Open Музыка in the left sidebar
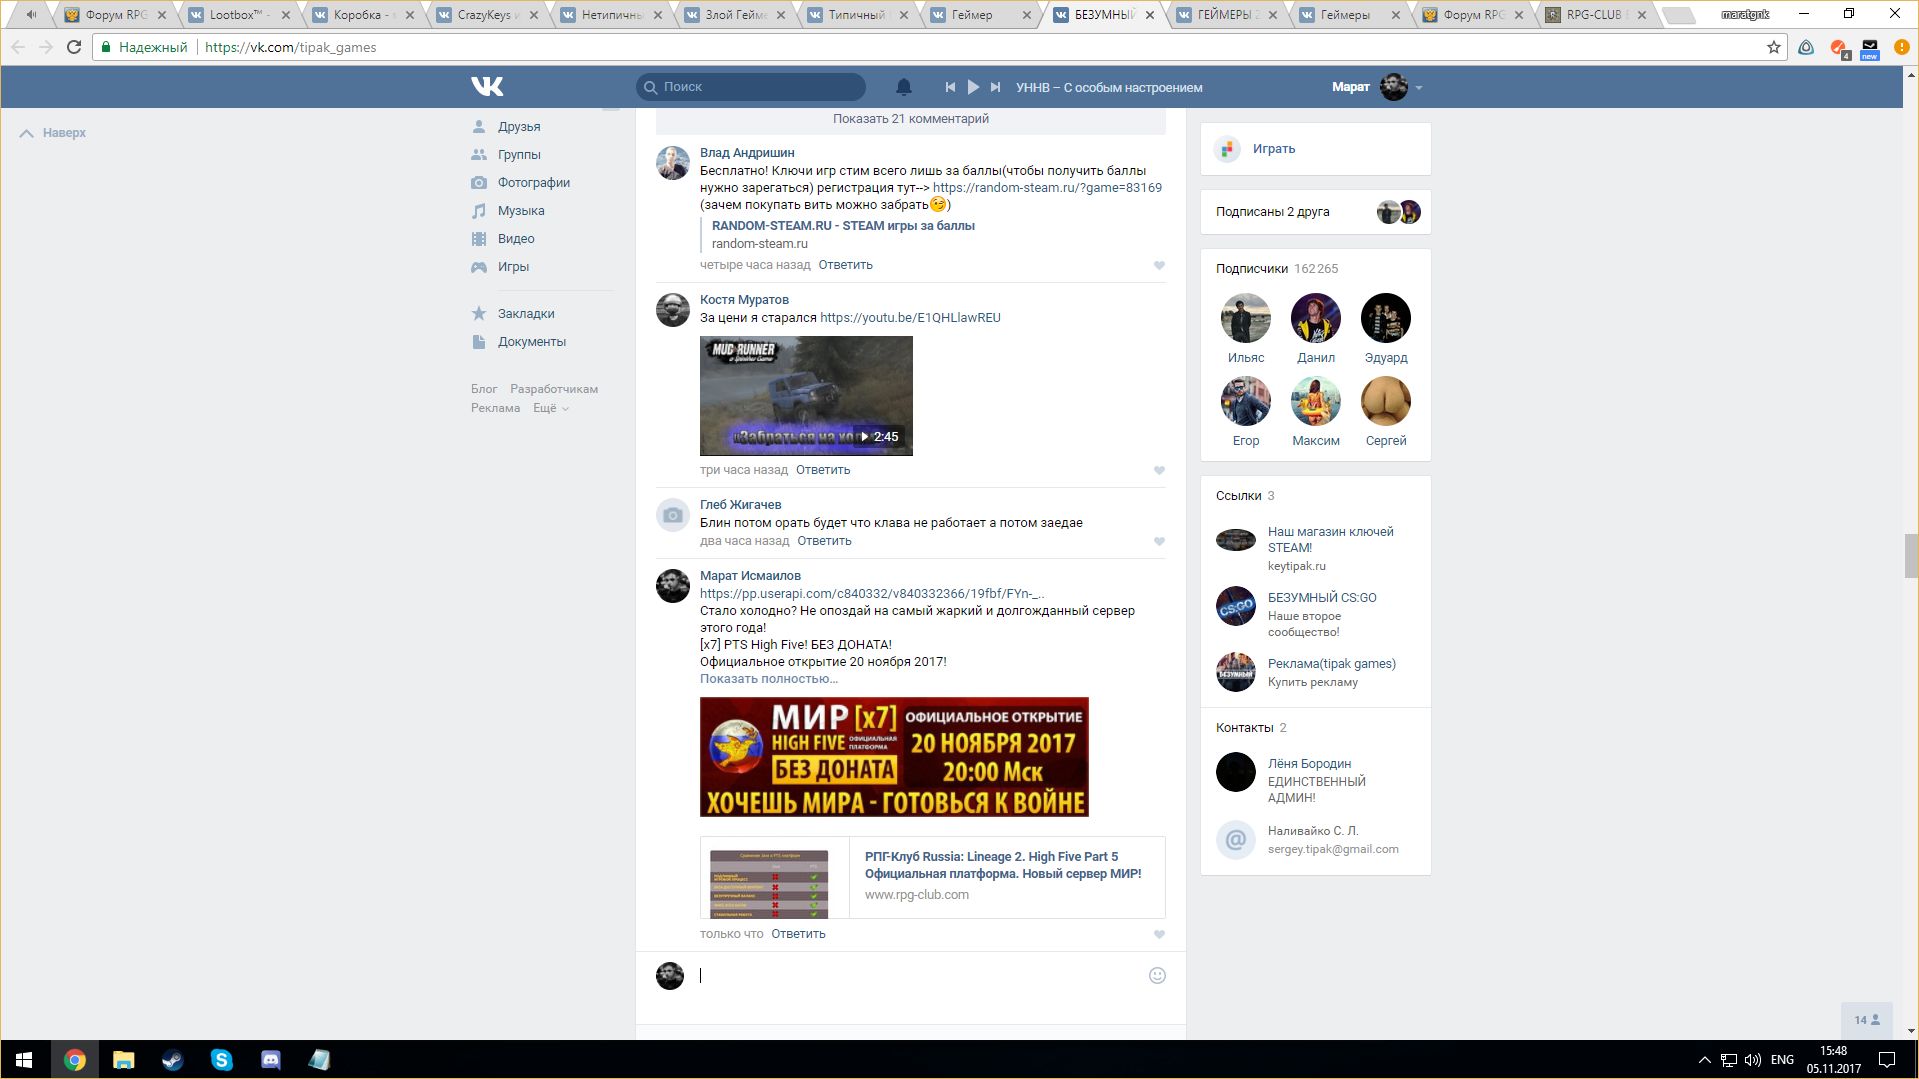The width and height of the screenshot is (1919, 1079). [521, 211]
